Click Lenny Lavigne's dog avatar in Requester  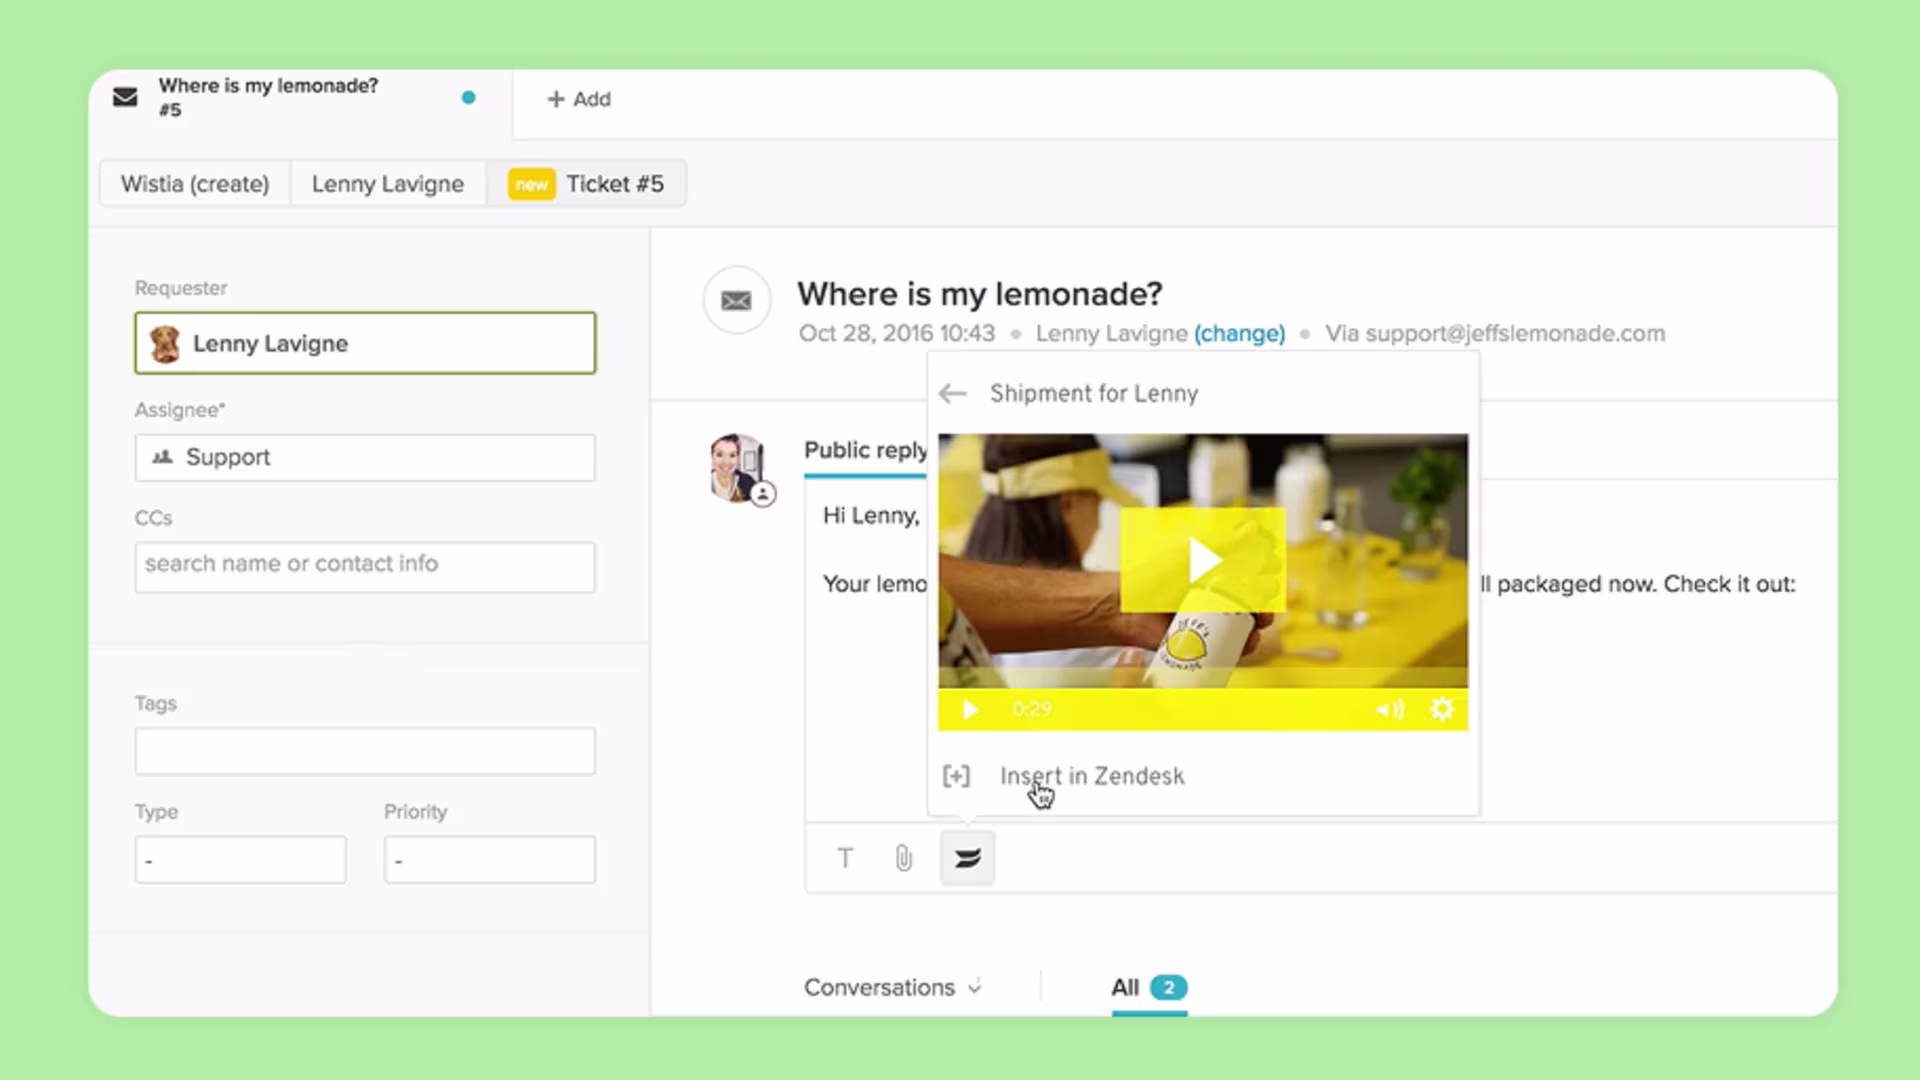pos(165,343)
